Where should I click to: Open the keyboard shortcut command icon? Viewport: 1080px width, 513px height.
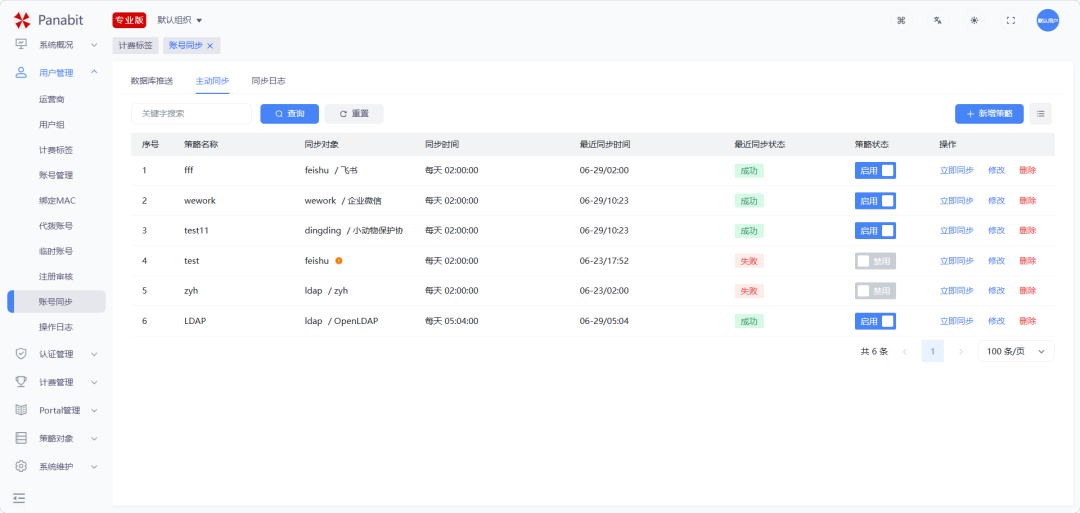(x=901, y=20)
